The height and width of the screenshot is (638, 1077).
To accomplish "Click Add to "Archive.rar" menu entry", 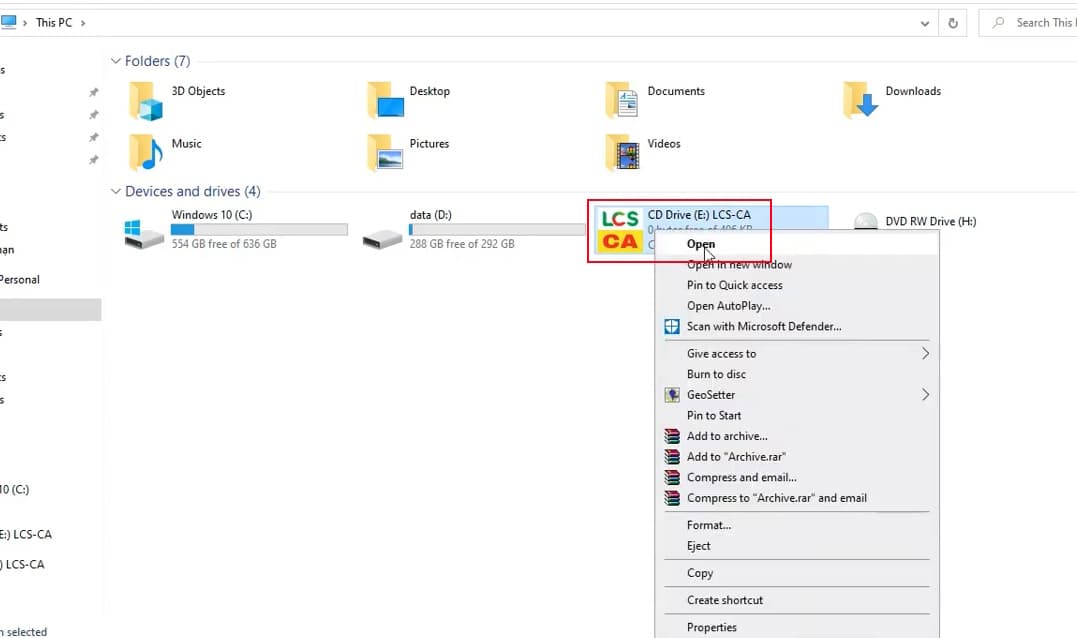I will 732,456.
